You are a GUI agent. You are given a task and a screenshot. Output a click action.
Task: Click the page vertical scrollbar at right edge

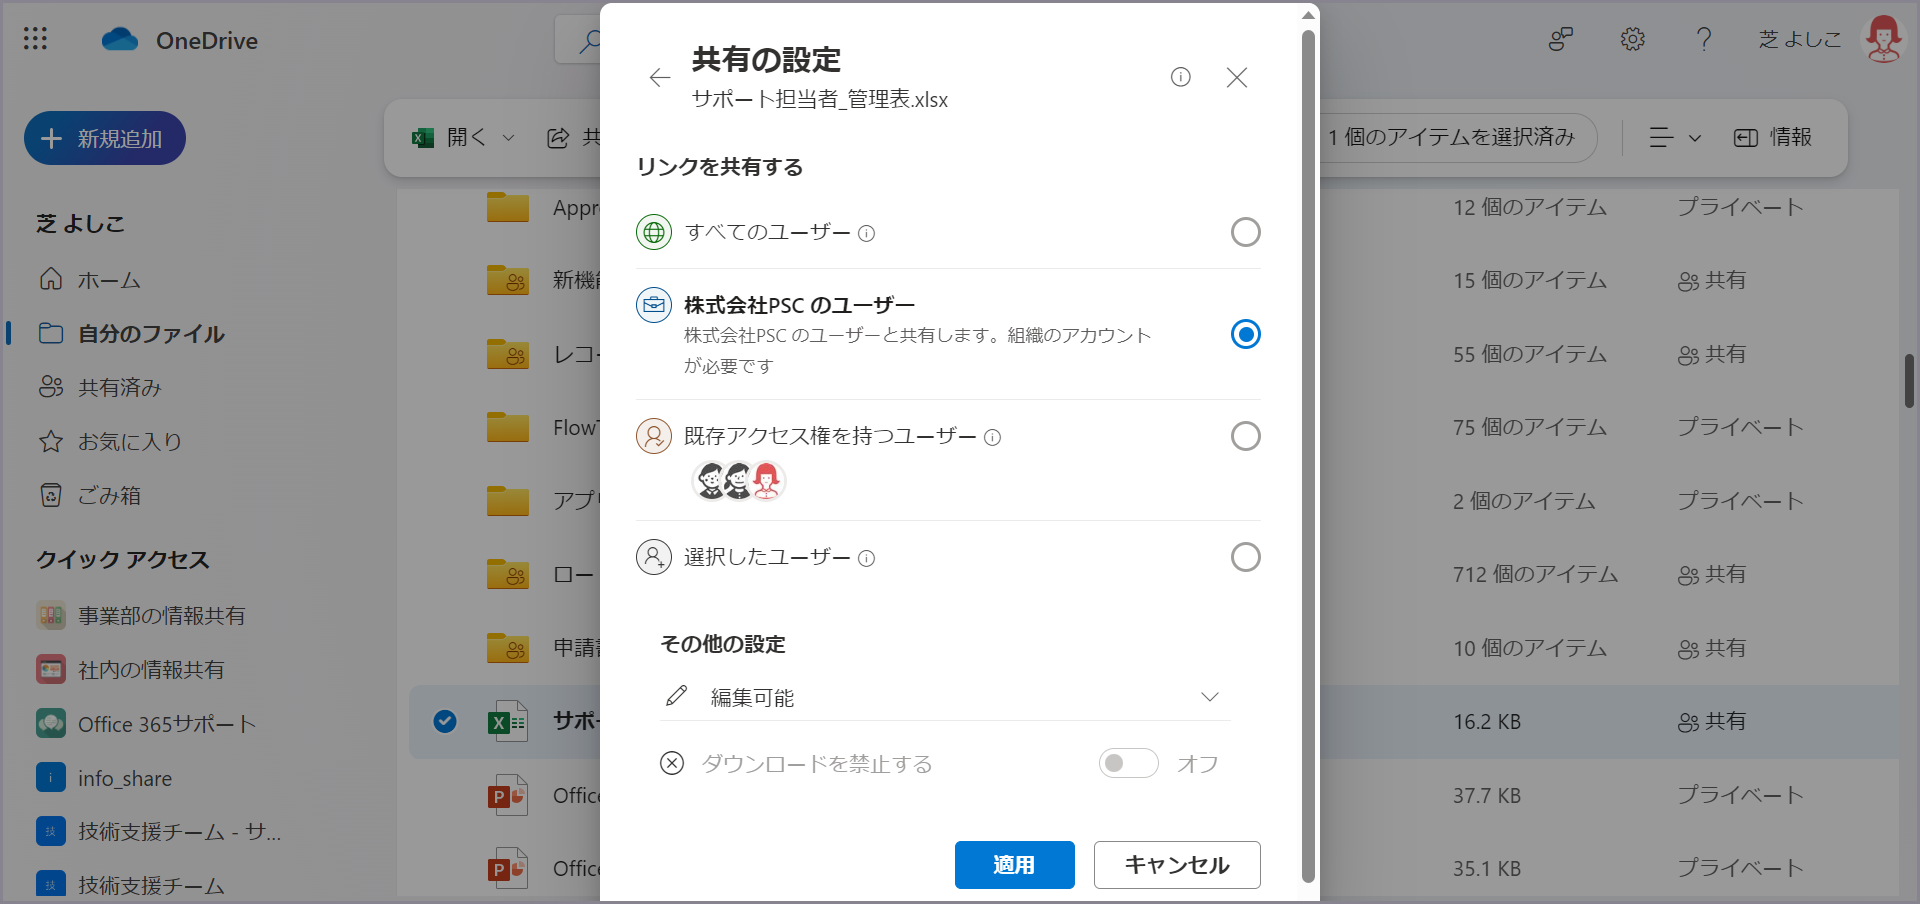1909,380
